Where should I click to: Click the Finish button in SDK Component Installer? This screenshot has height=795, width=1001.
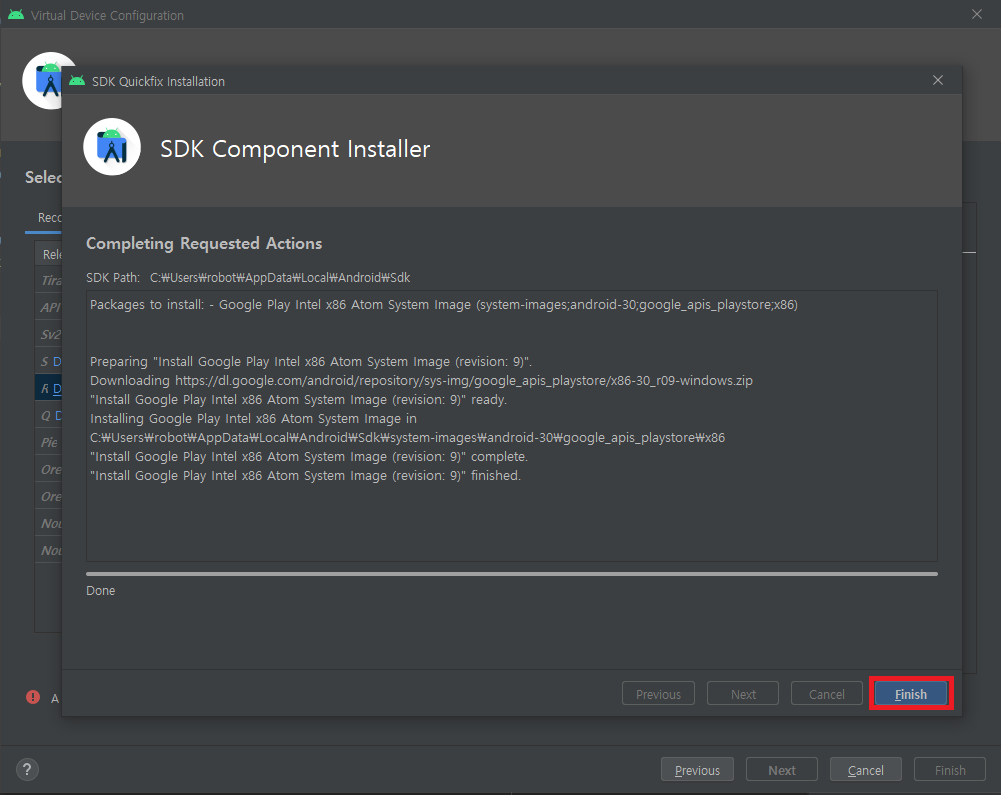coord(910,693)
